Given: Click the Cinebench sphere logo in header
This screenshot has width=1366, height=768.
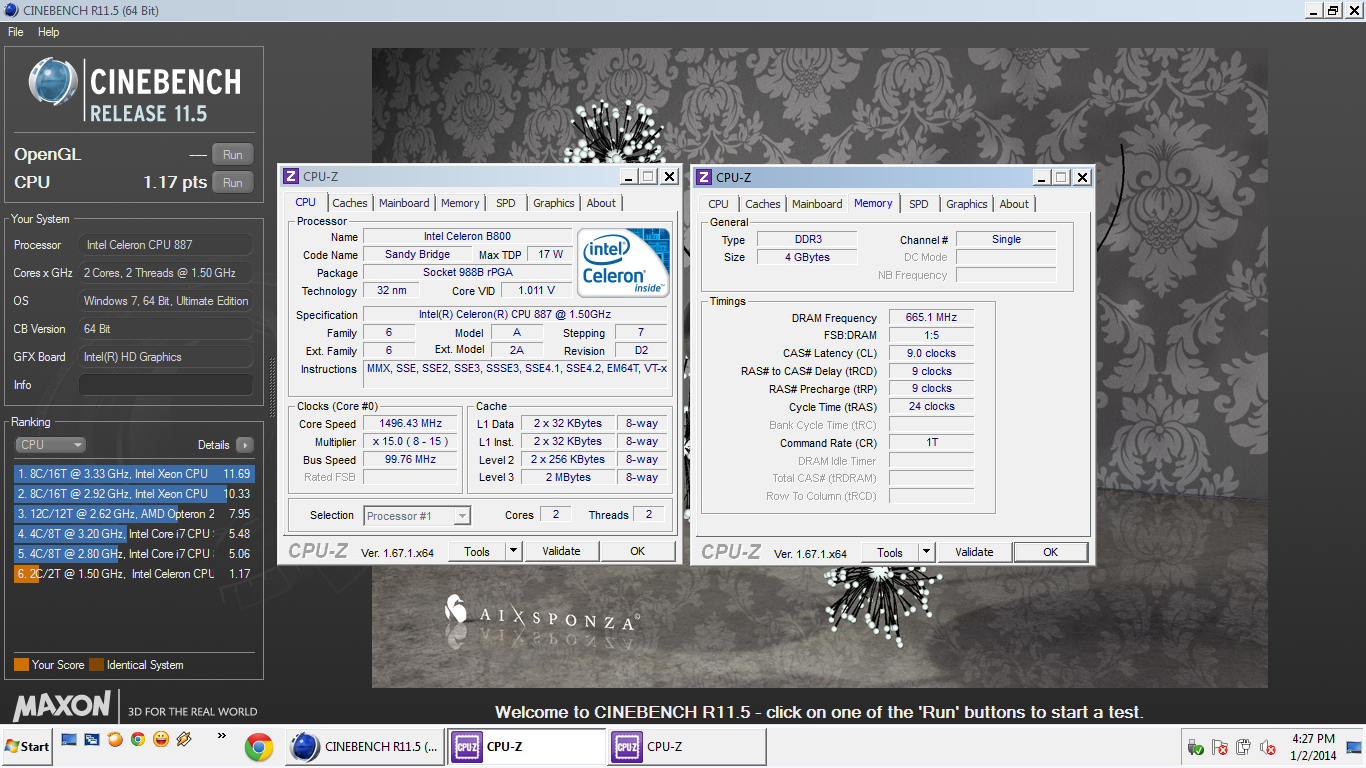Looking at the screenshot, I should pos(54,83).
